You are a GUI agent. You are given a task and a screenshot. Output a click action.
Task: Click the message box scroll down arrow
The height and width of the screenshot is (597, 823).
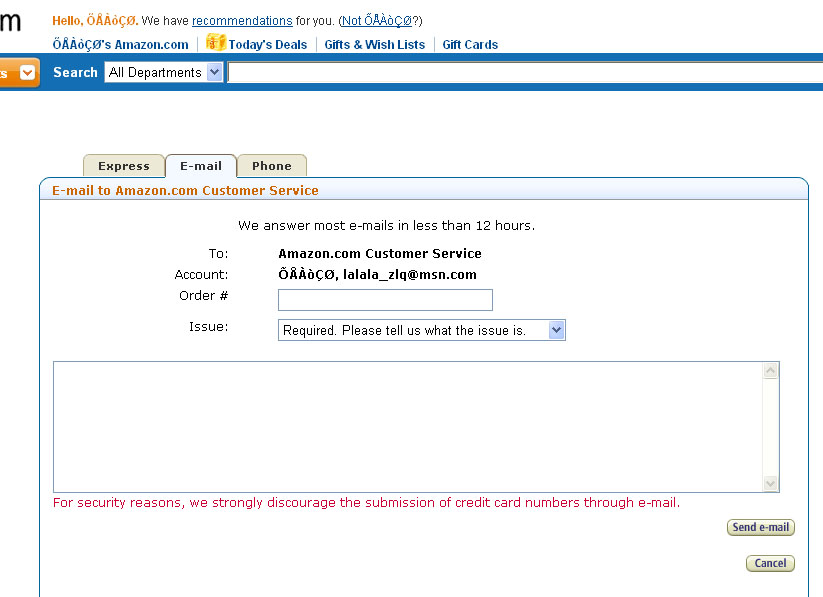[770, 483]
